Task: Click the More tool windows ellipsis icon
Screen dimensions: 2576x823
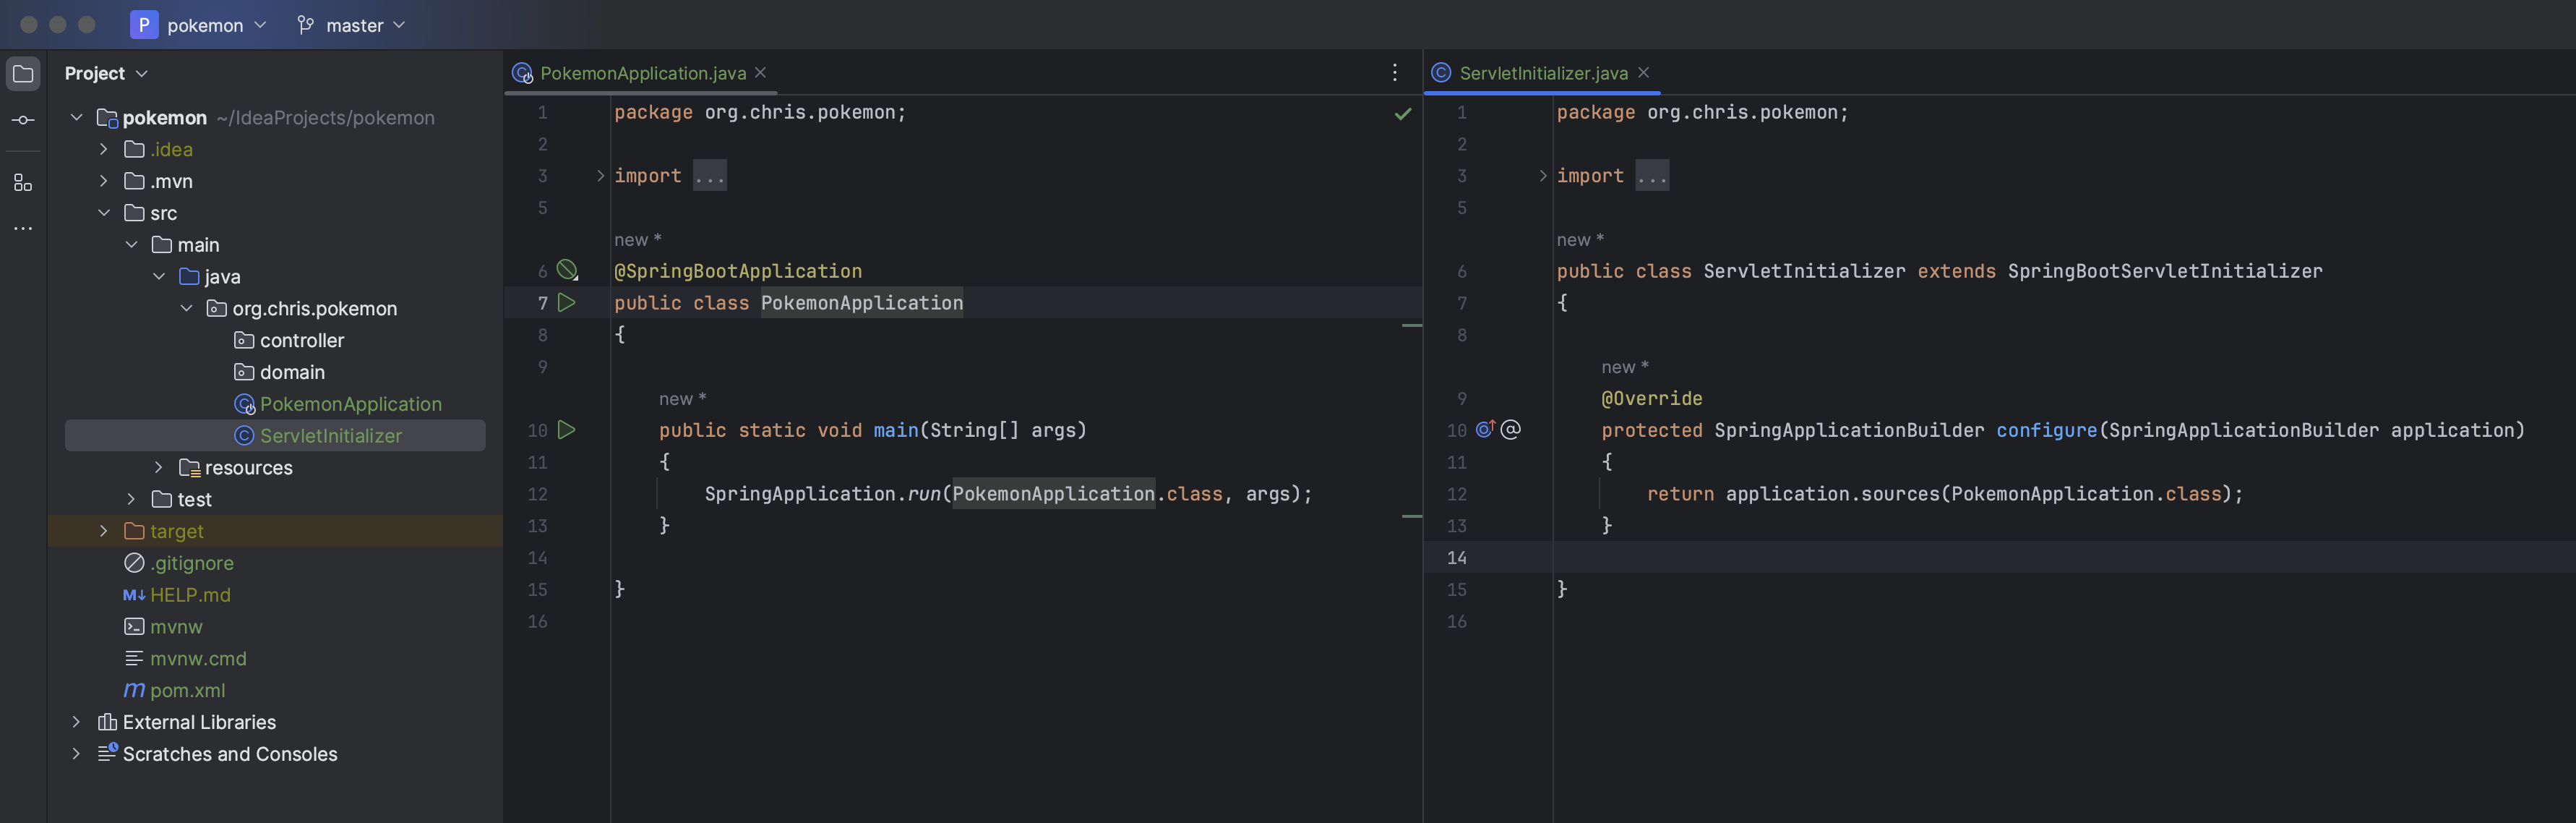Action: (x=23, y=229)
